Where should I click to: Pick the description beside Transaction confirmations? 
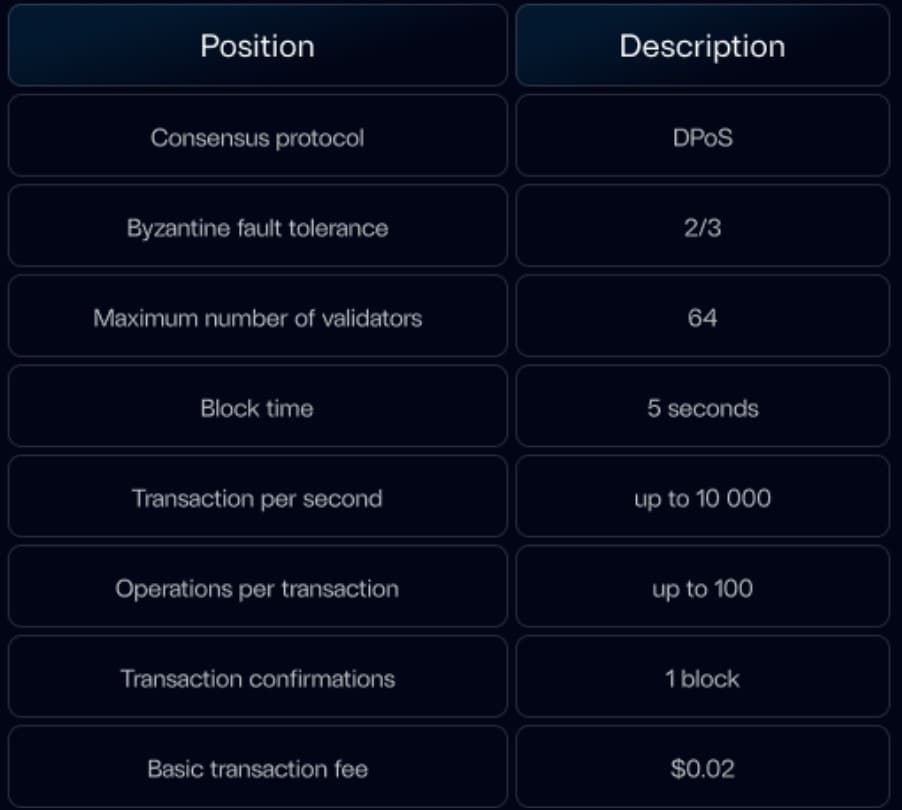click(x=702, y=678)
